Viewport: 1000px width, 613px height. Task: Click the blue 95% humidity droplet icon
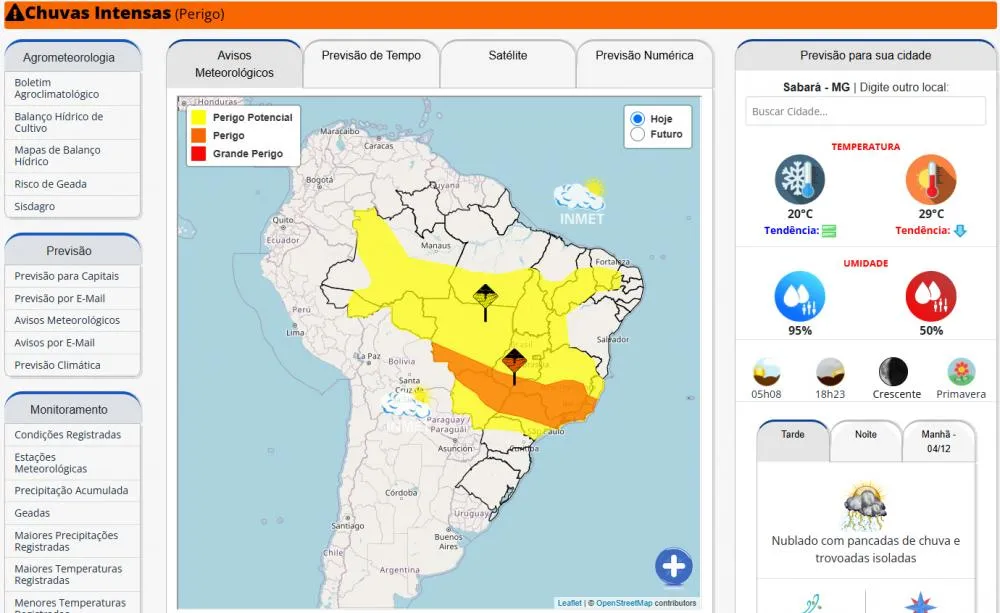(800, 296)
